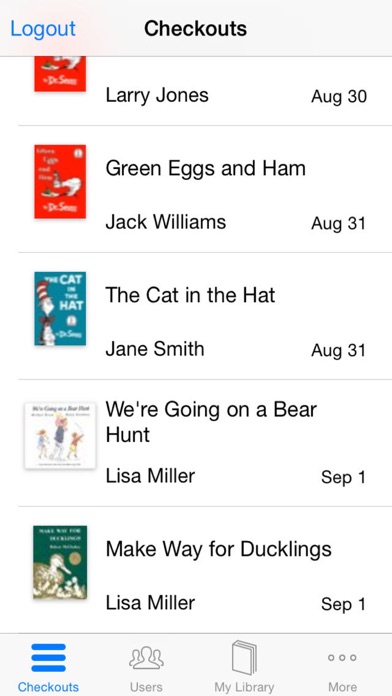
Task: Select the Green Eggs and Ham title
Action: click(206, 169)
